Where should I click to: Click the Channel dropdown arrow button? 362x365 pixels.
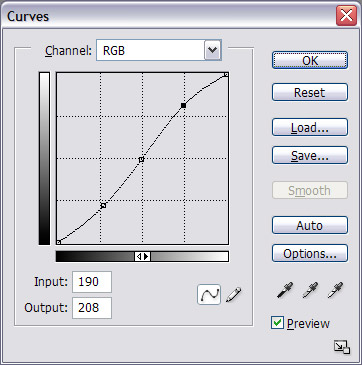click(212, 50)
